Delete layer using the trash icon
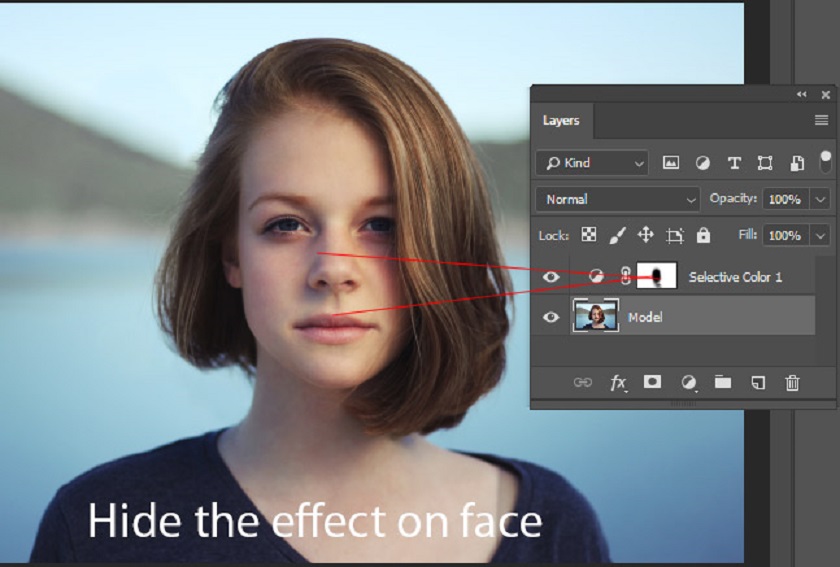 (x=792, y=382)
